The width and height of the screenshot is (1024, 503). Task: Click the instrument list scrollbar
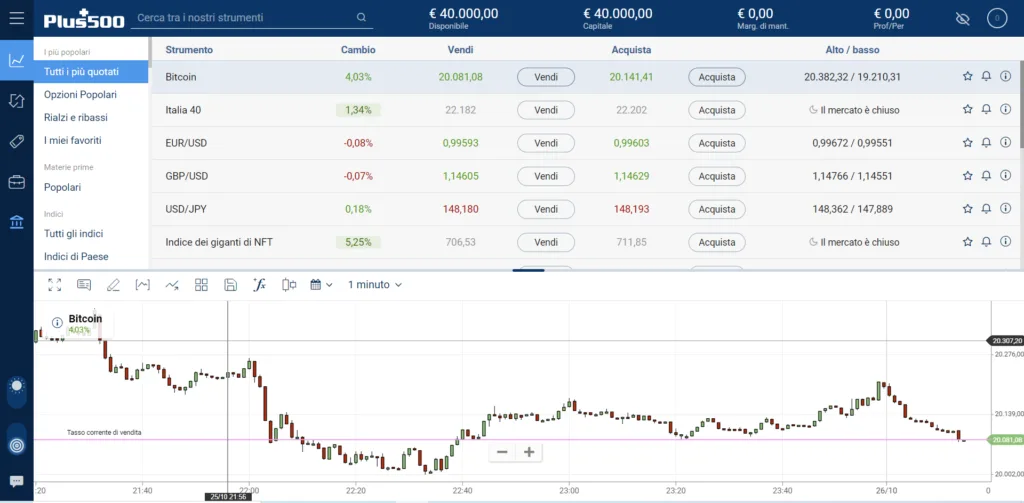pyautogui.click(x=1021, y=103)
